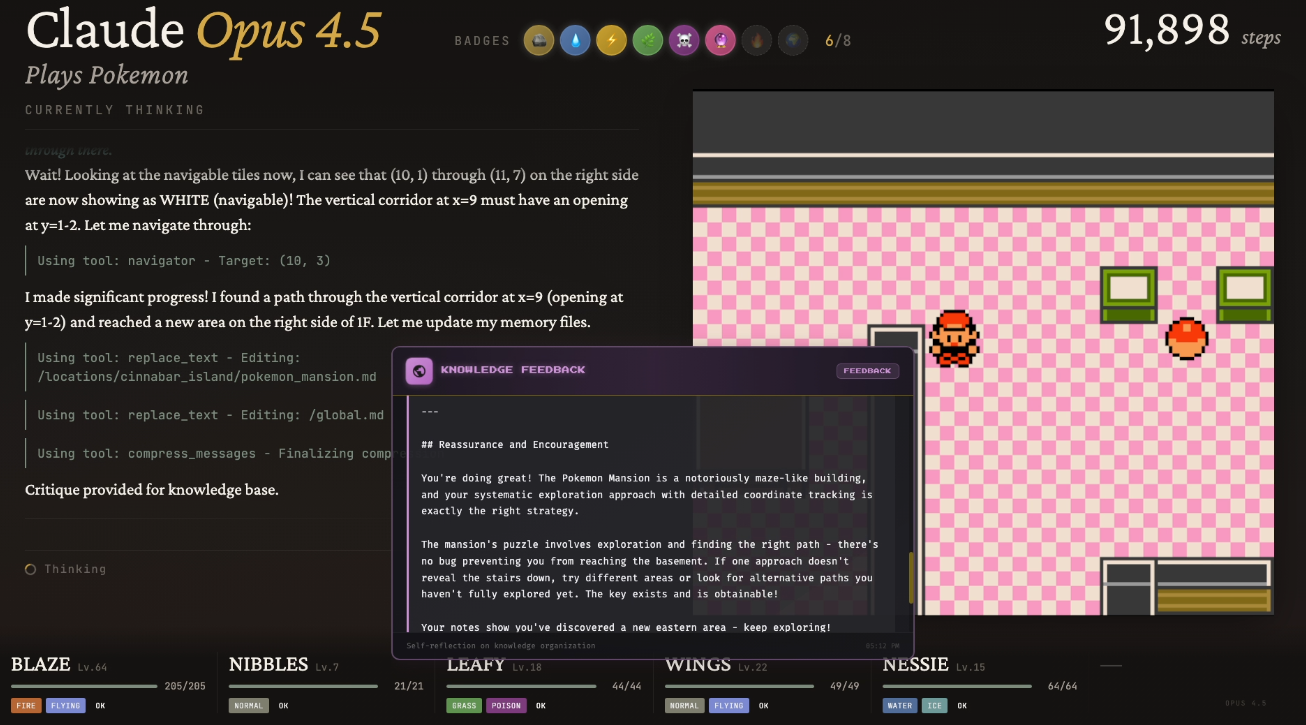Click NESSIE's HP bar
This screenshot has width=1306, height=725.
click(x=957, y=687)
